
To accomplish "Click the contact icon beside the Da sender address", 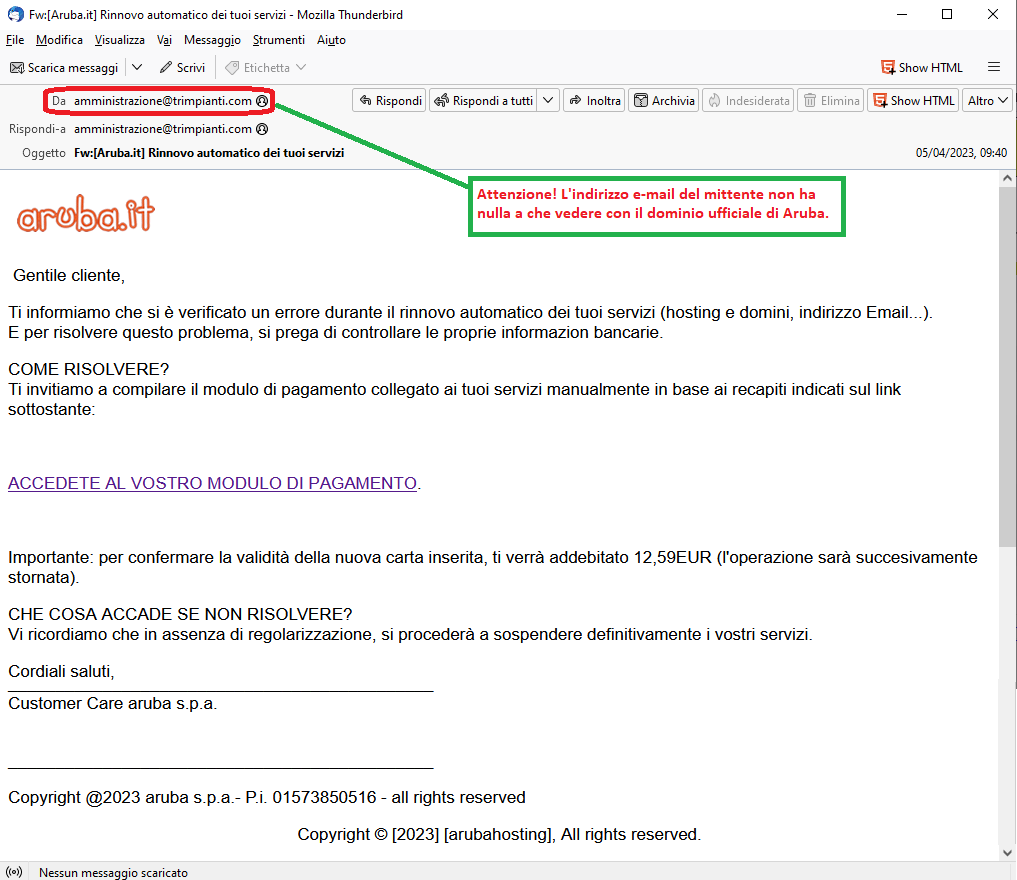I will coord(262,101).
